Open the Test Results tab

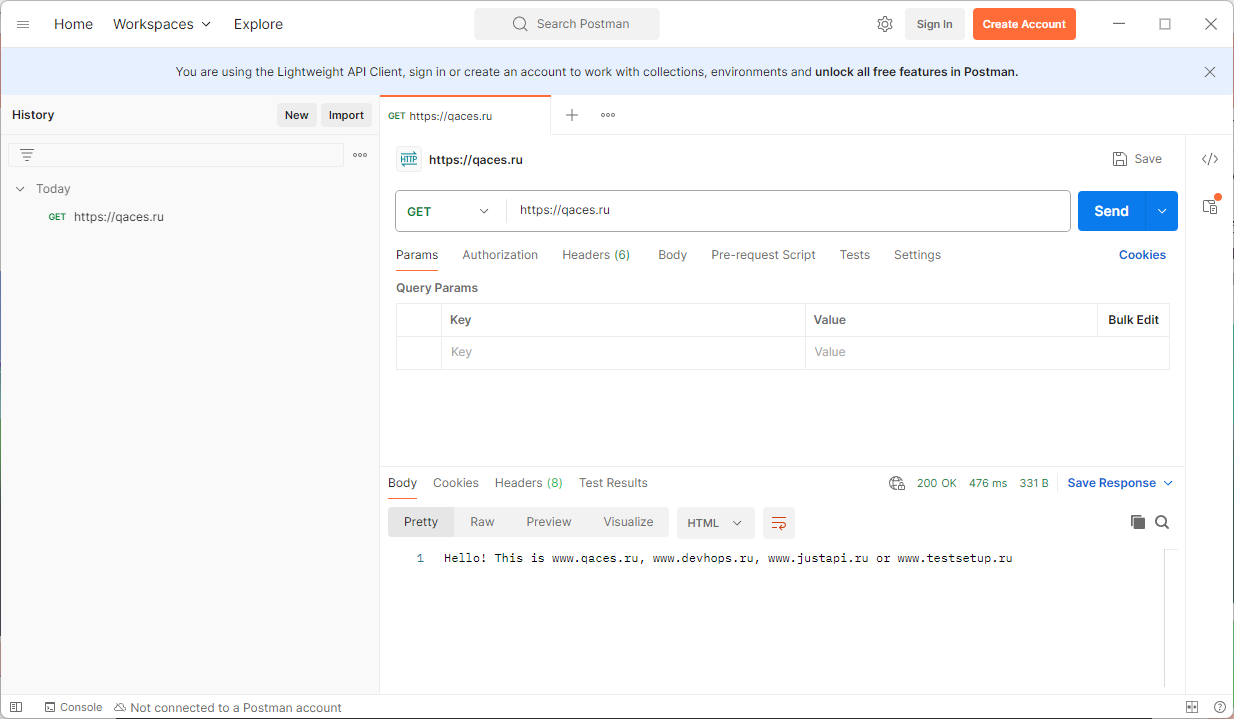click(613, 483)
